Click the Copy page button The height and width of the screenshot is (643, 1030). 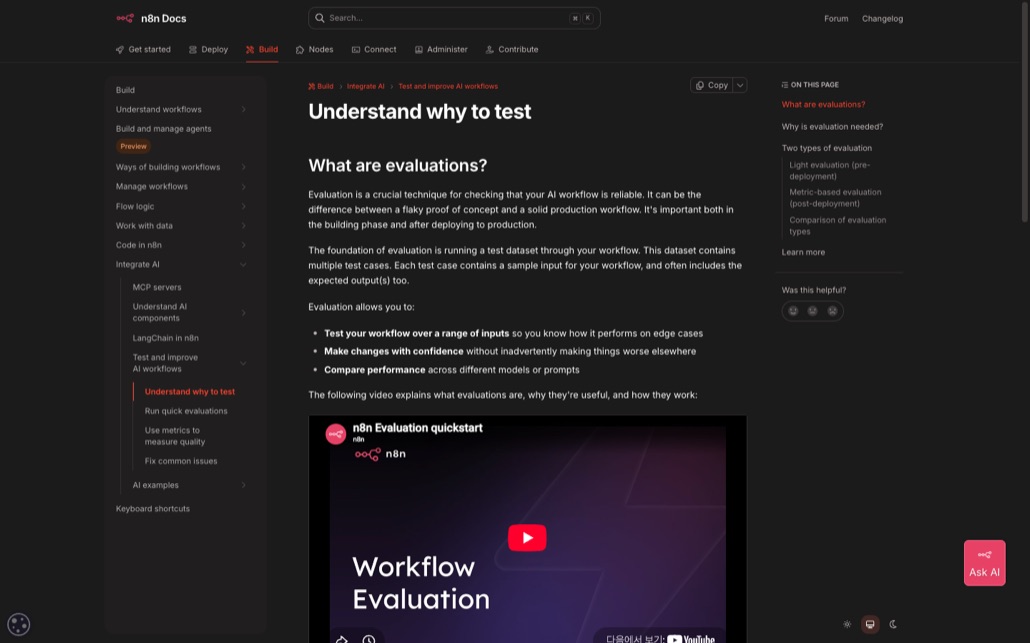(x=711, y=85)
